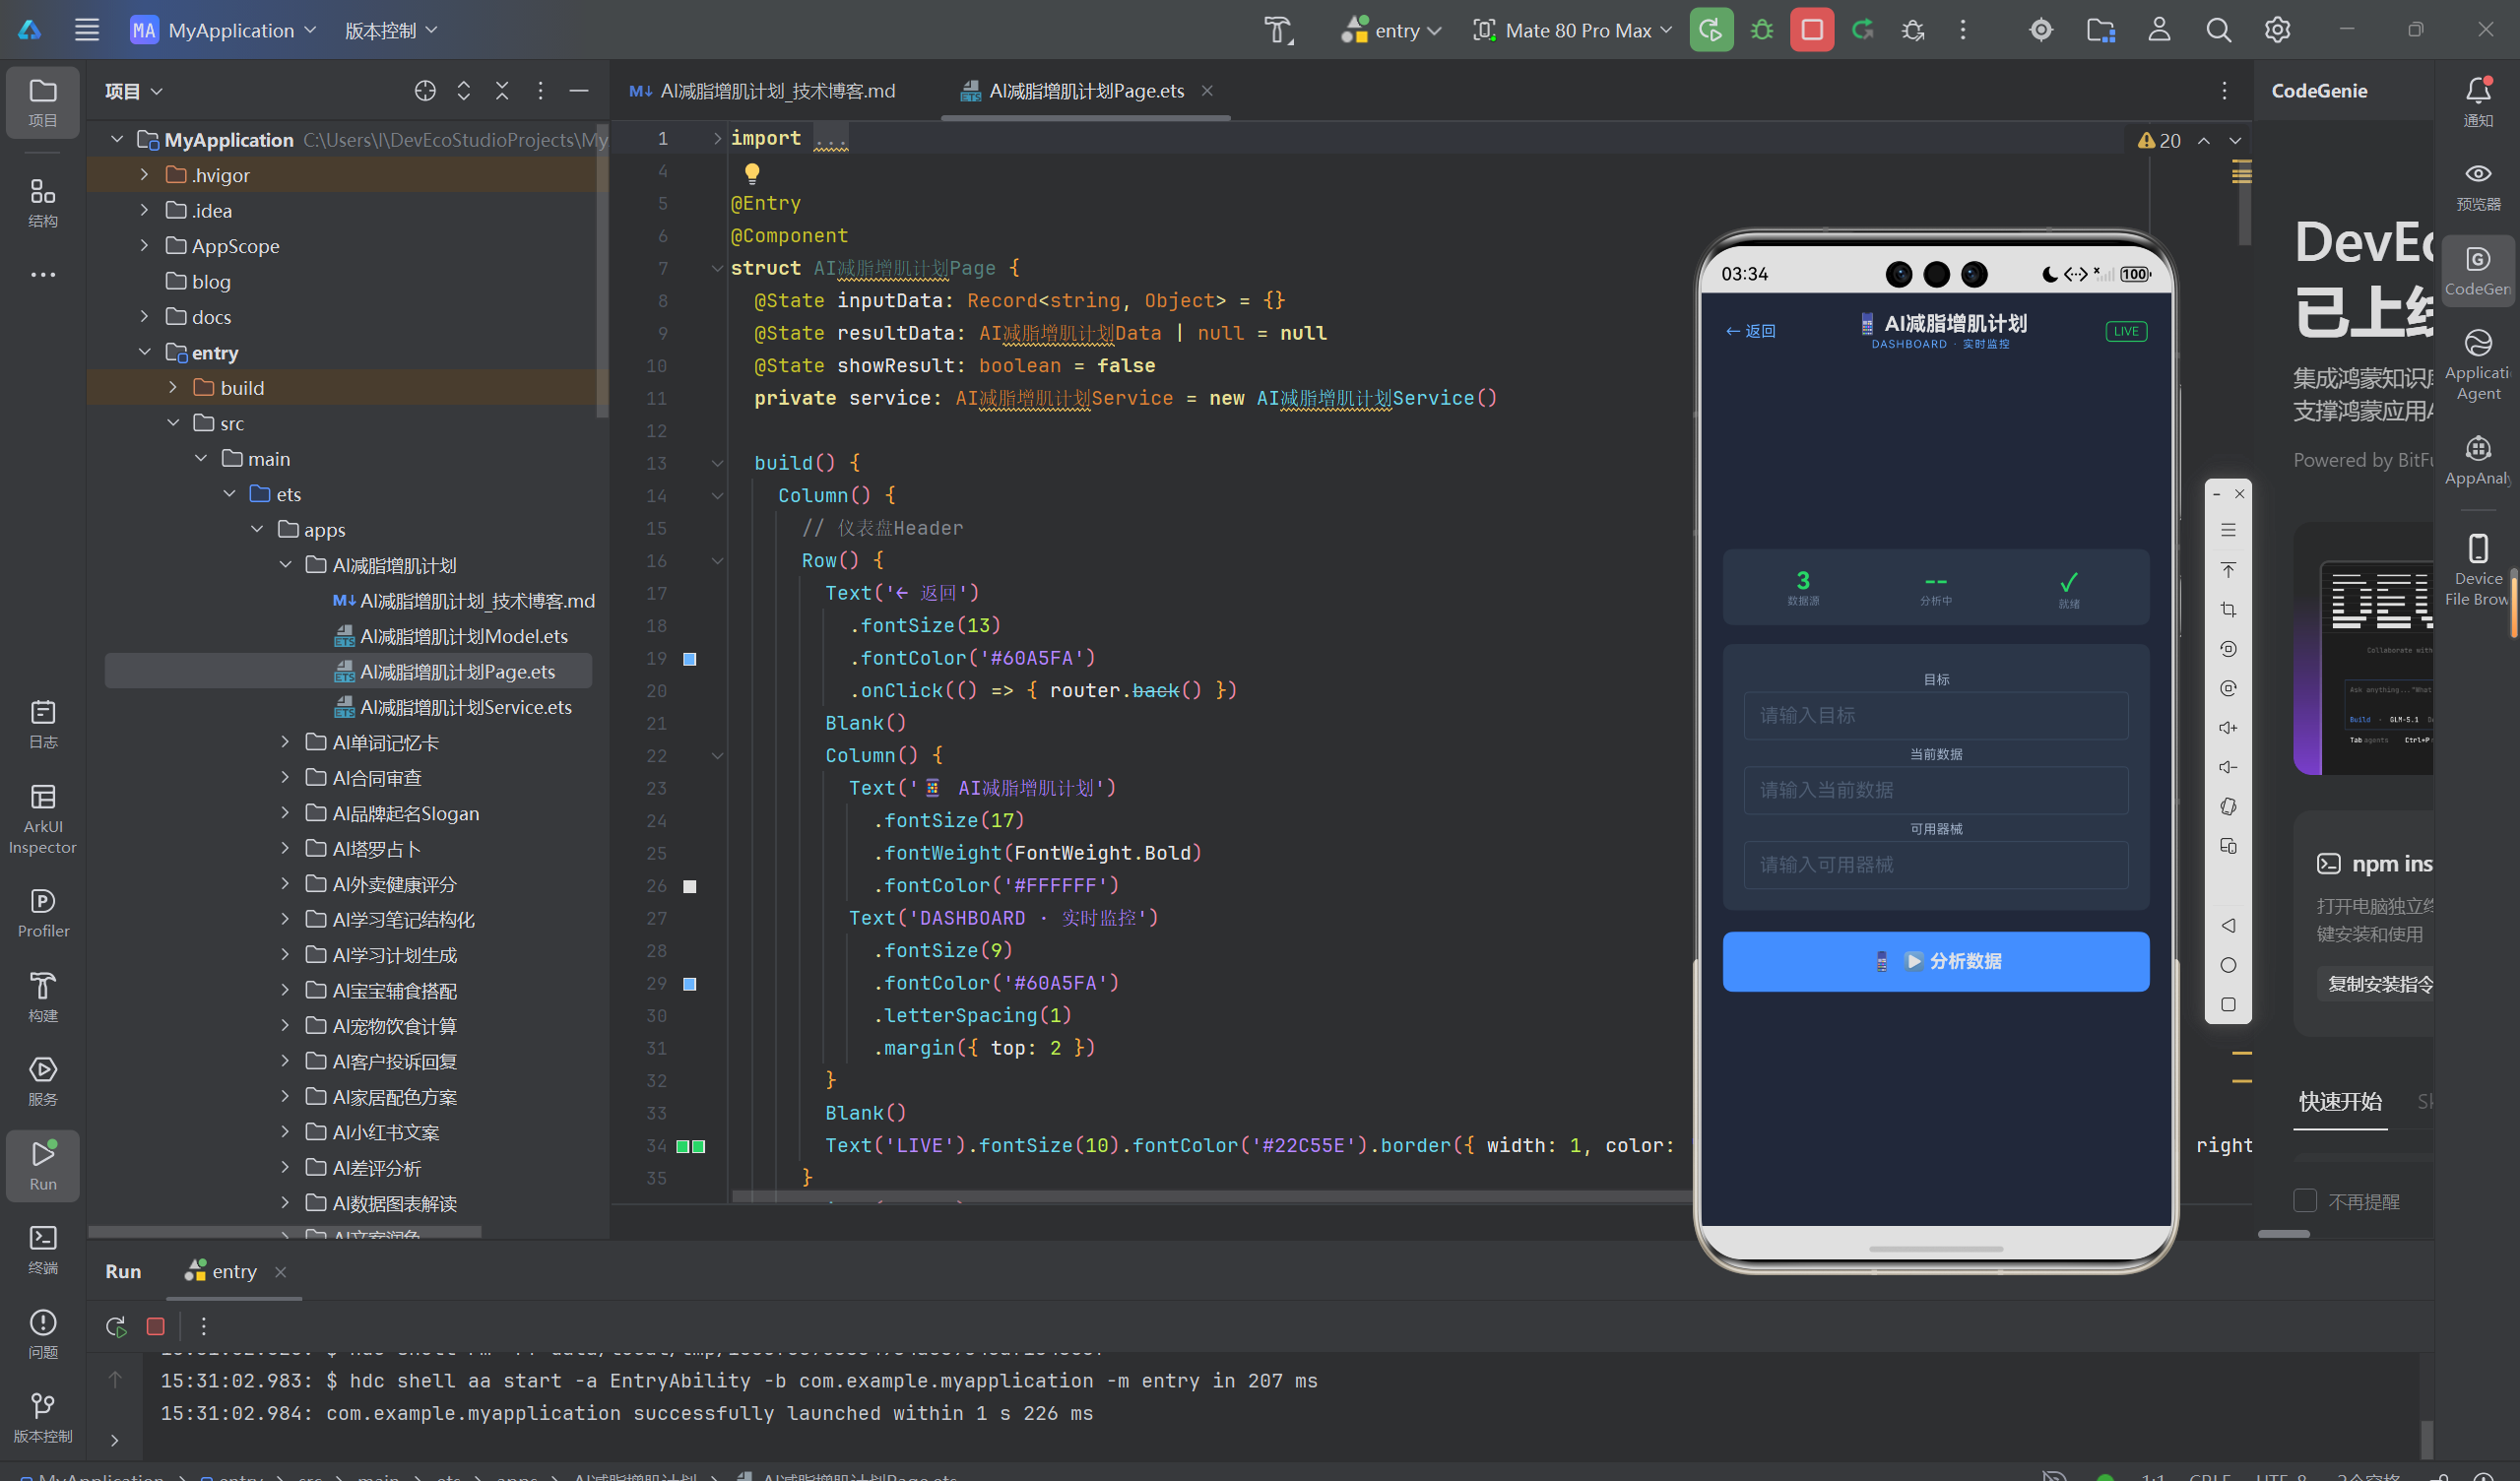Stop the running app in top toolbar

pyautogui.click(x=1812, y=30)
